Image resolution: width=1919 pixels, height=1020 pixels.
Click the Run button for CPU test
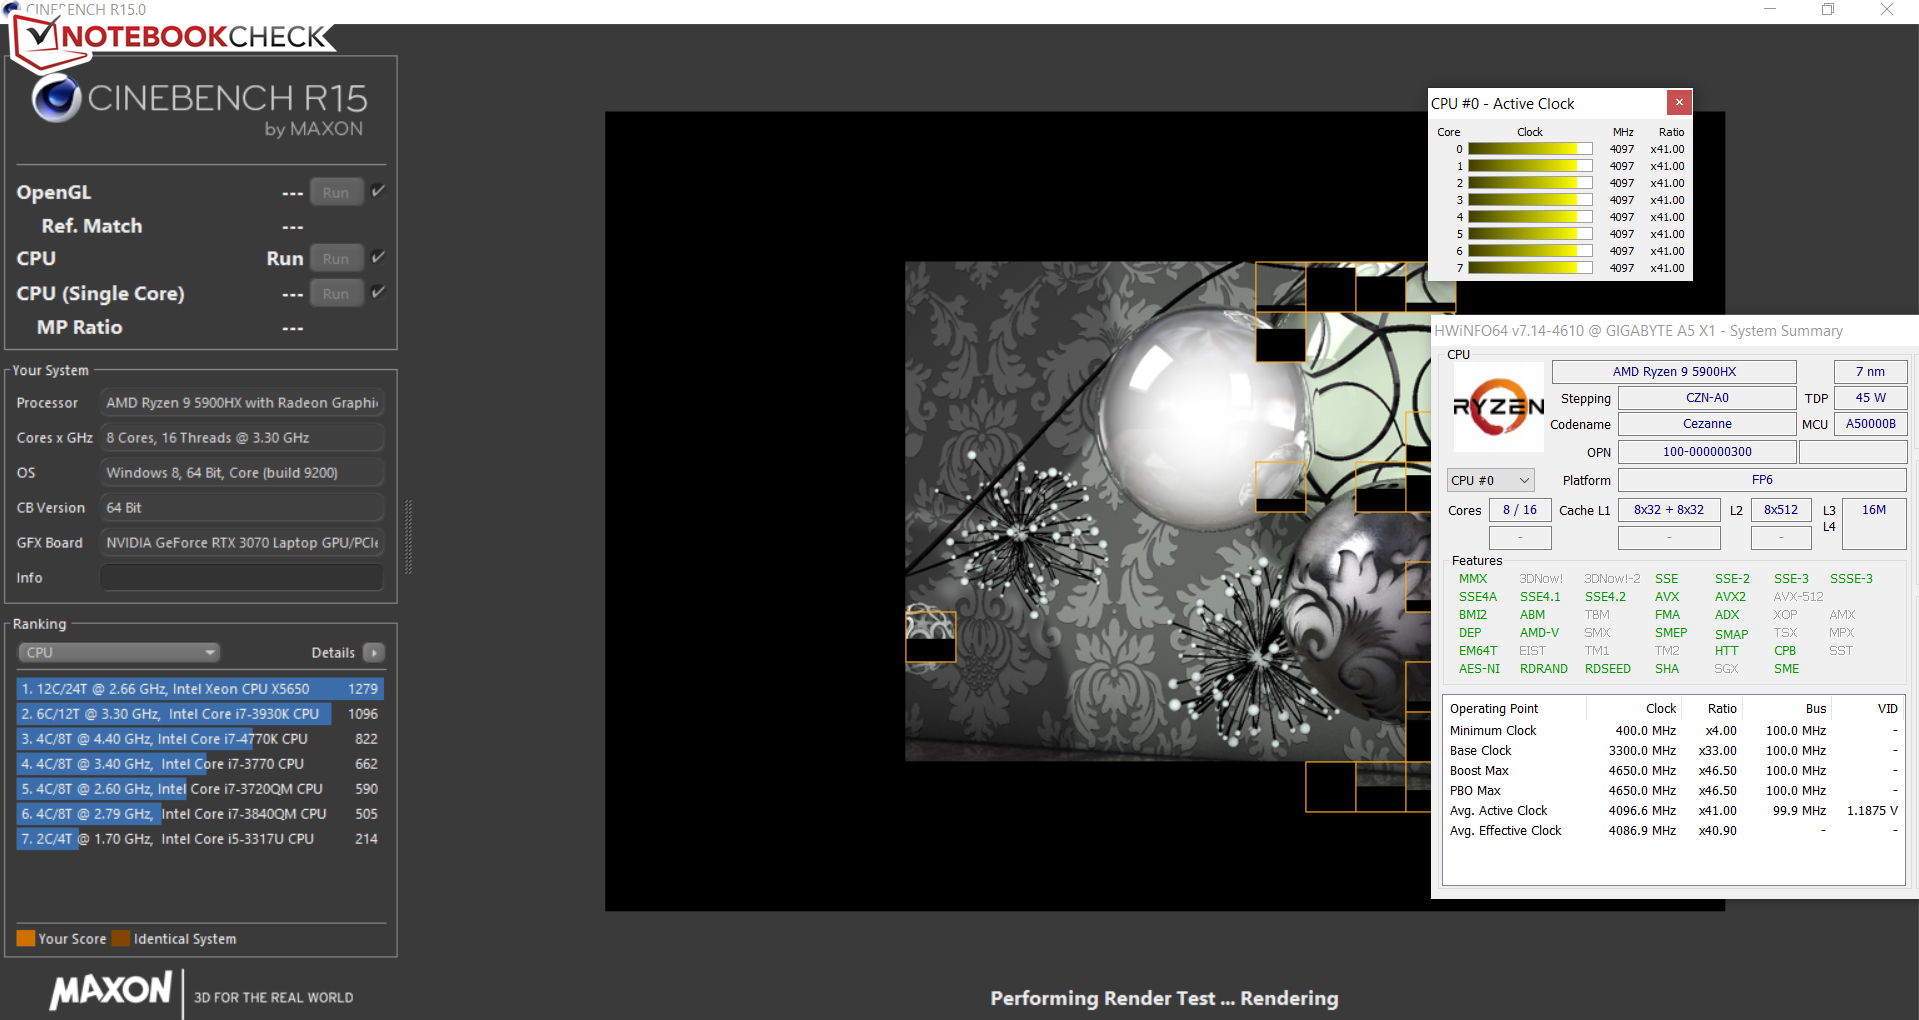tap(336, 258)
